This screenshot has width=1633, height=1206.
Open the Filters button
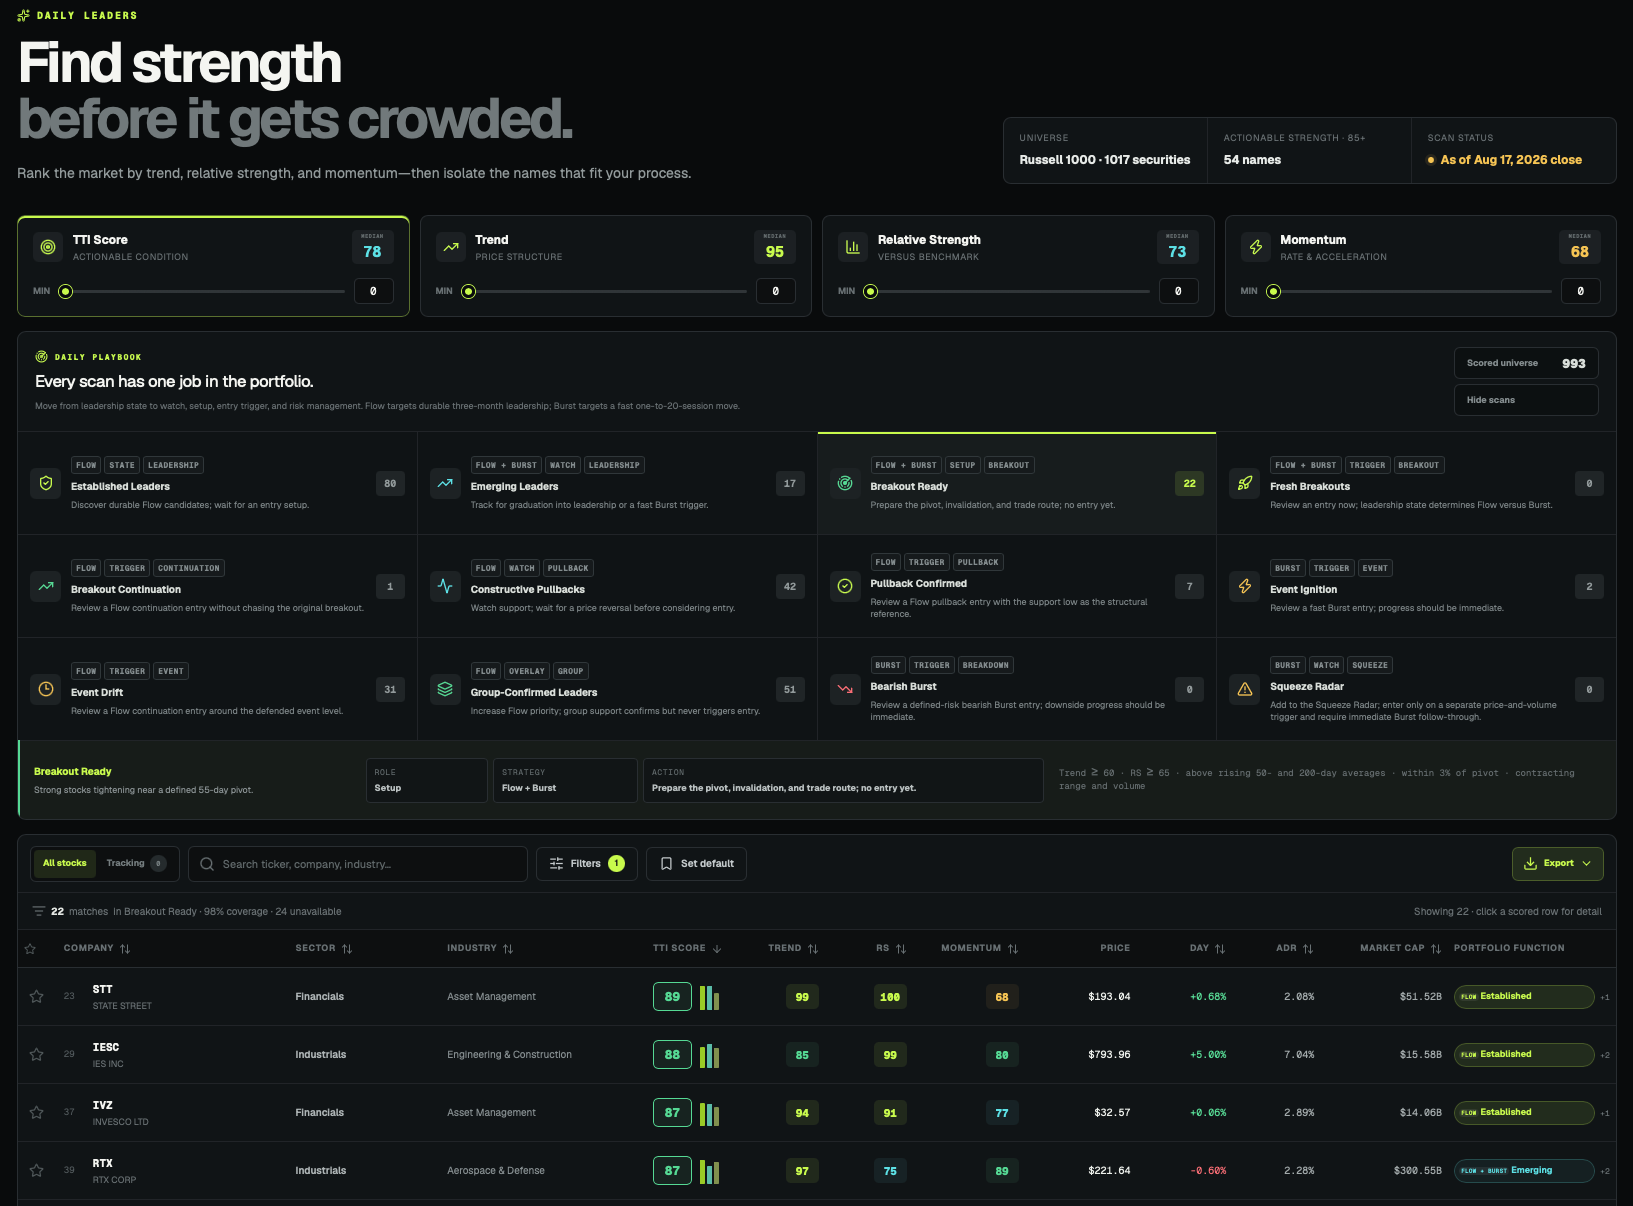point(587,864)
